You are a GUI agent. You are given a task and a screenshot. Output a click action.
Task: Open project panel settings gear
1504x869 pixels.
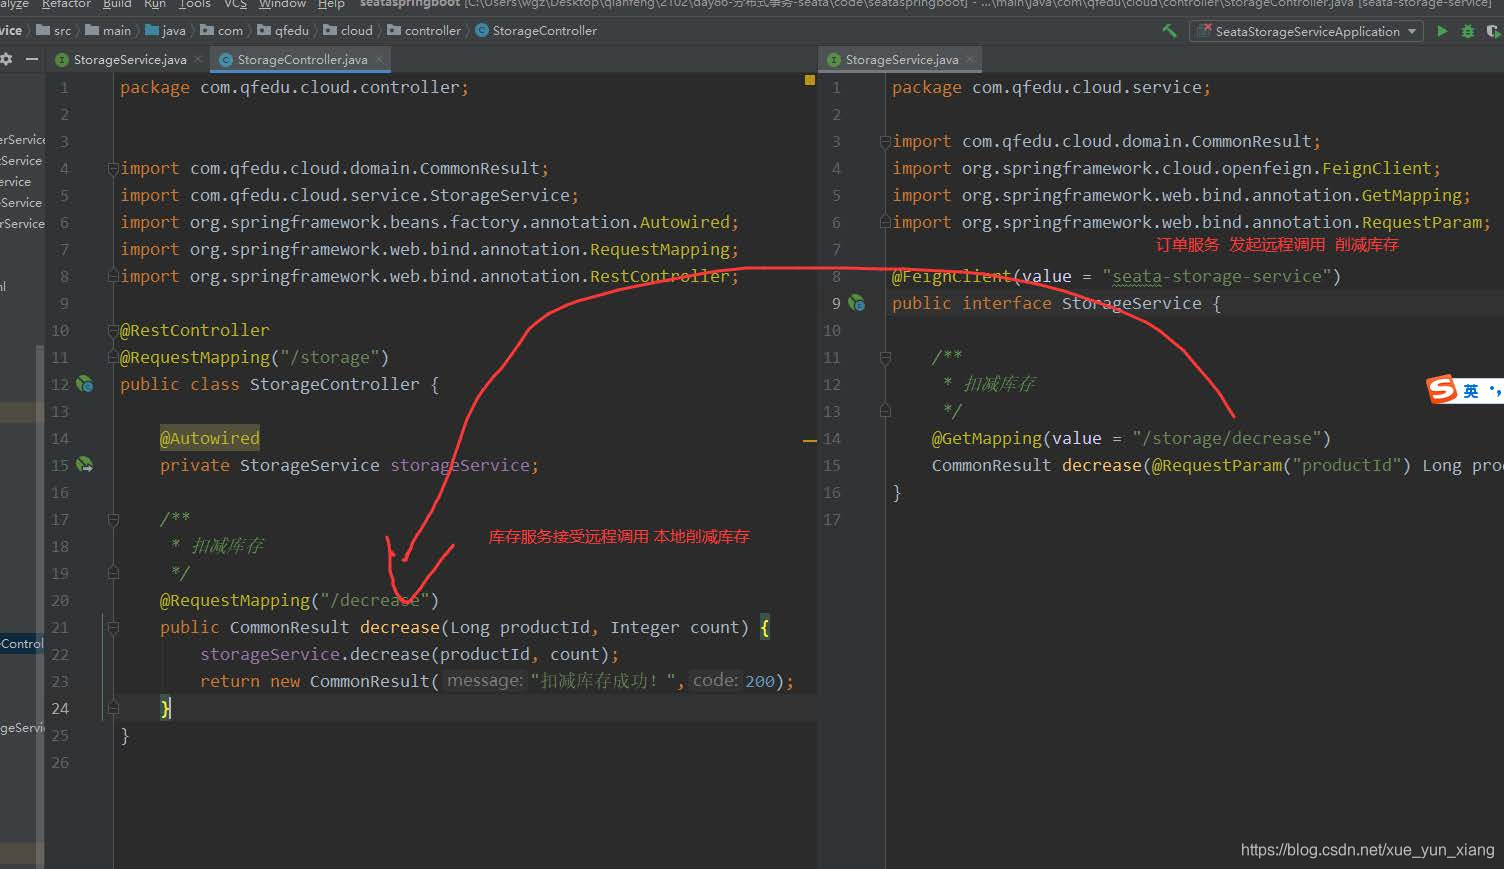point(6,59)
